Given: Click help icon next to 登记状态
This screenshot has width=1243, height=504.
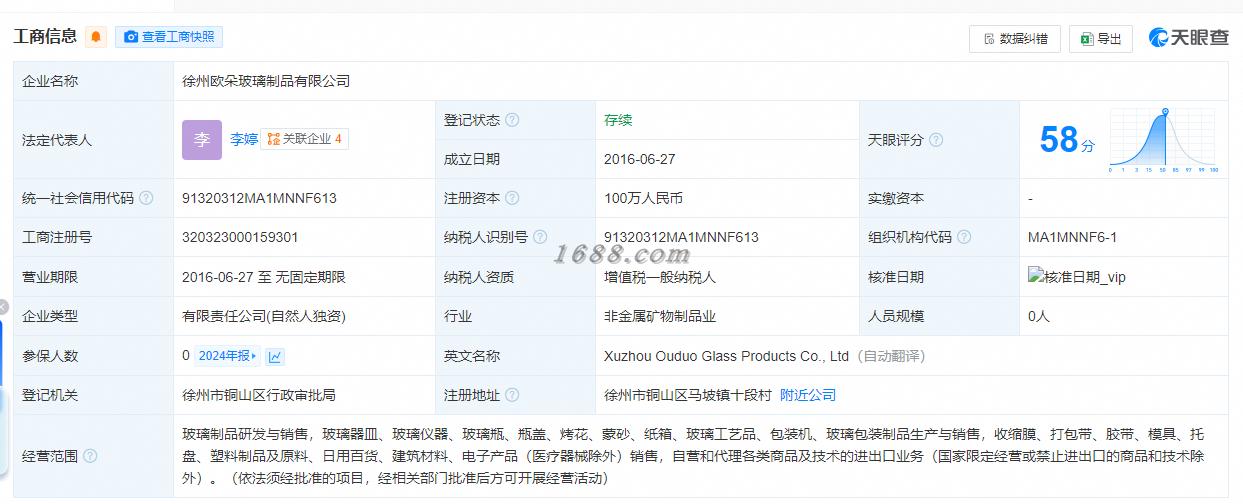Looking at the screenshot, I should point(513,120).
